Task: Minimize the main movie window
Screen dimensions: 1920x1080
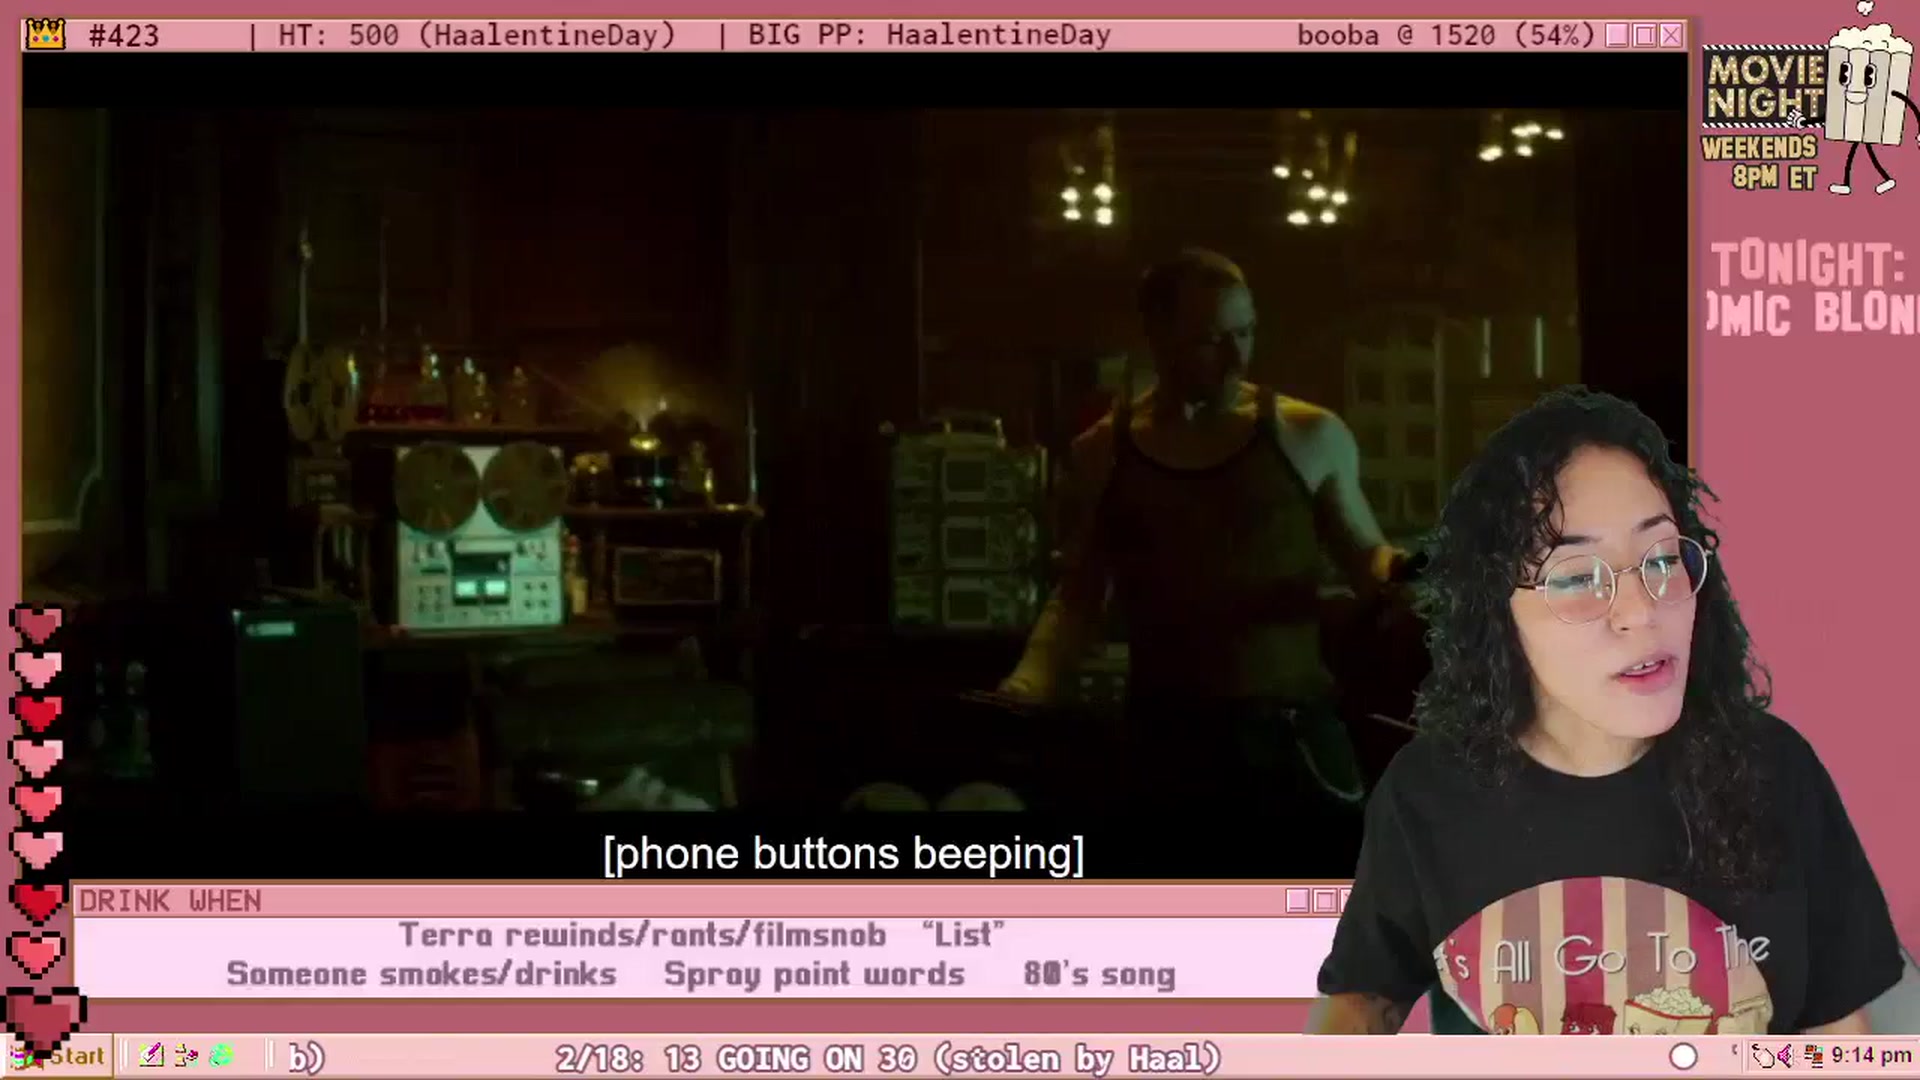Action: pyautogui.click(x=1617, y=35)
